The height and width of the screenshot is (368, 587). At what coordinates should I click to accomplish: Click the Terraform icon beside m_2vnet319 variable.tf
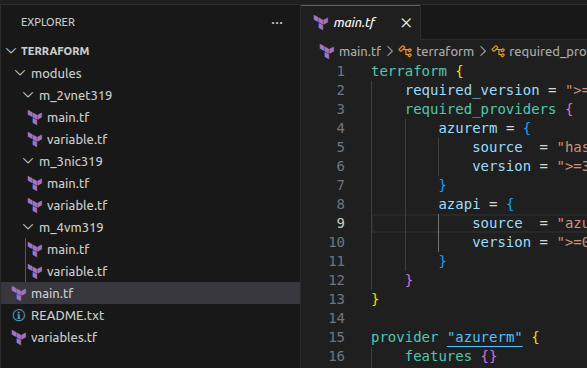point(35,140)
